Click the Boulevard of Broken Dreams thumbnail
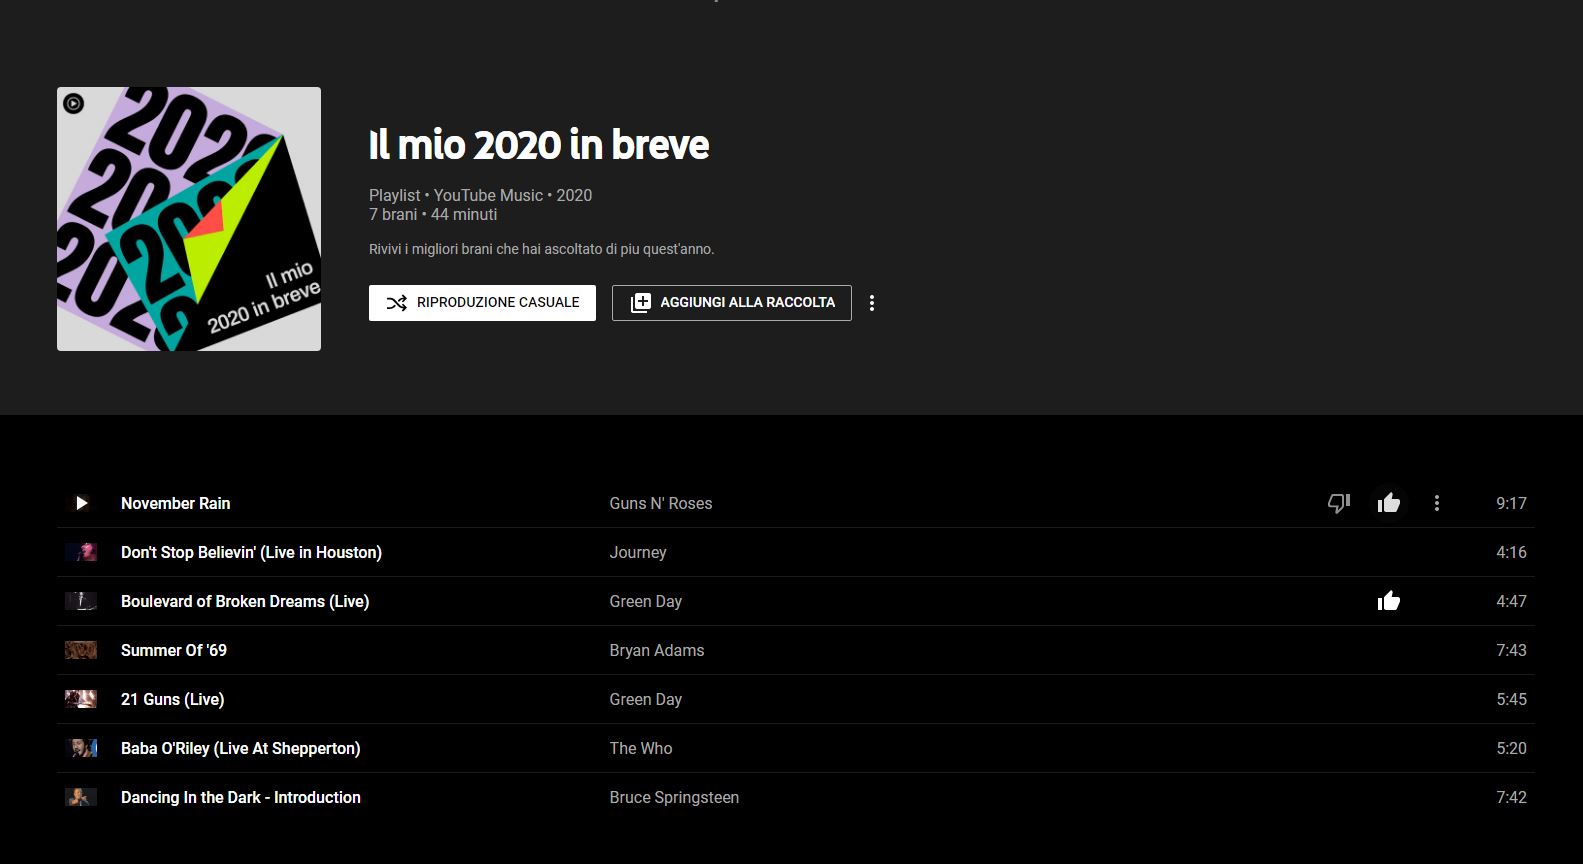The width and height of the screenshot is (1583, 864). coord(81,601)
